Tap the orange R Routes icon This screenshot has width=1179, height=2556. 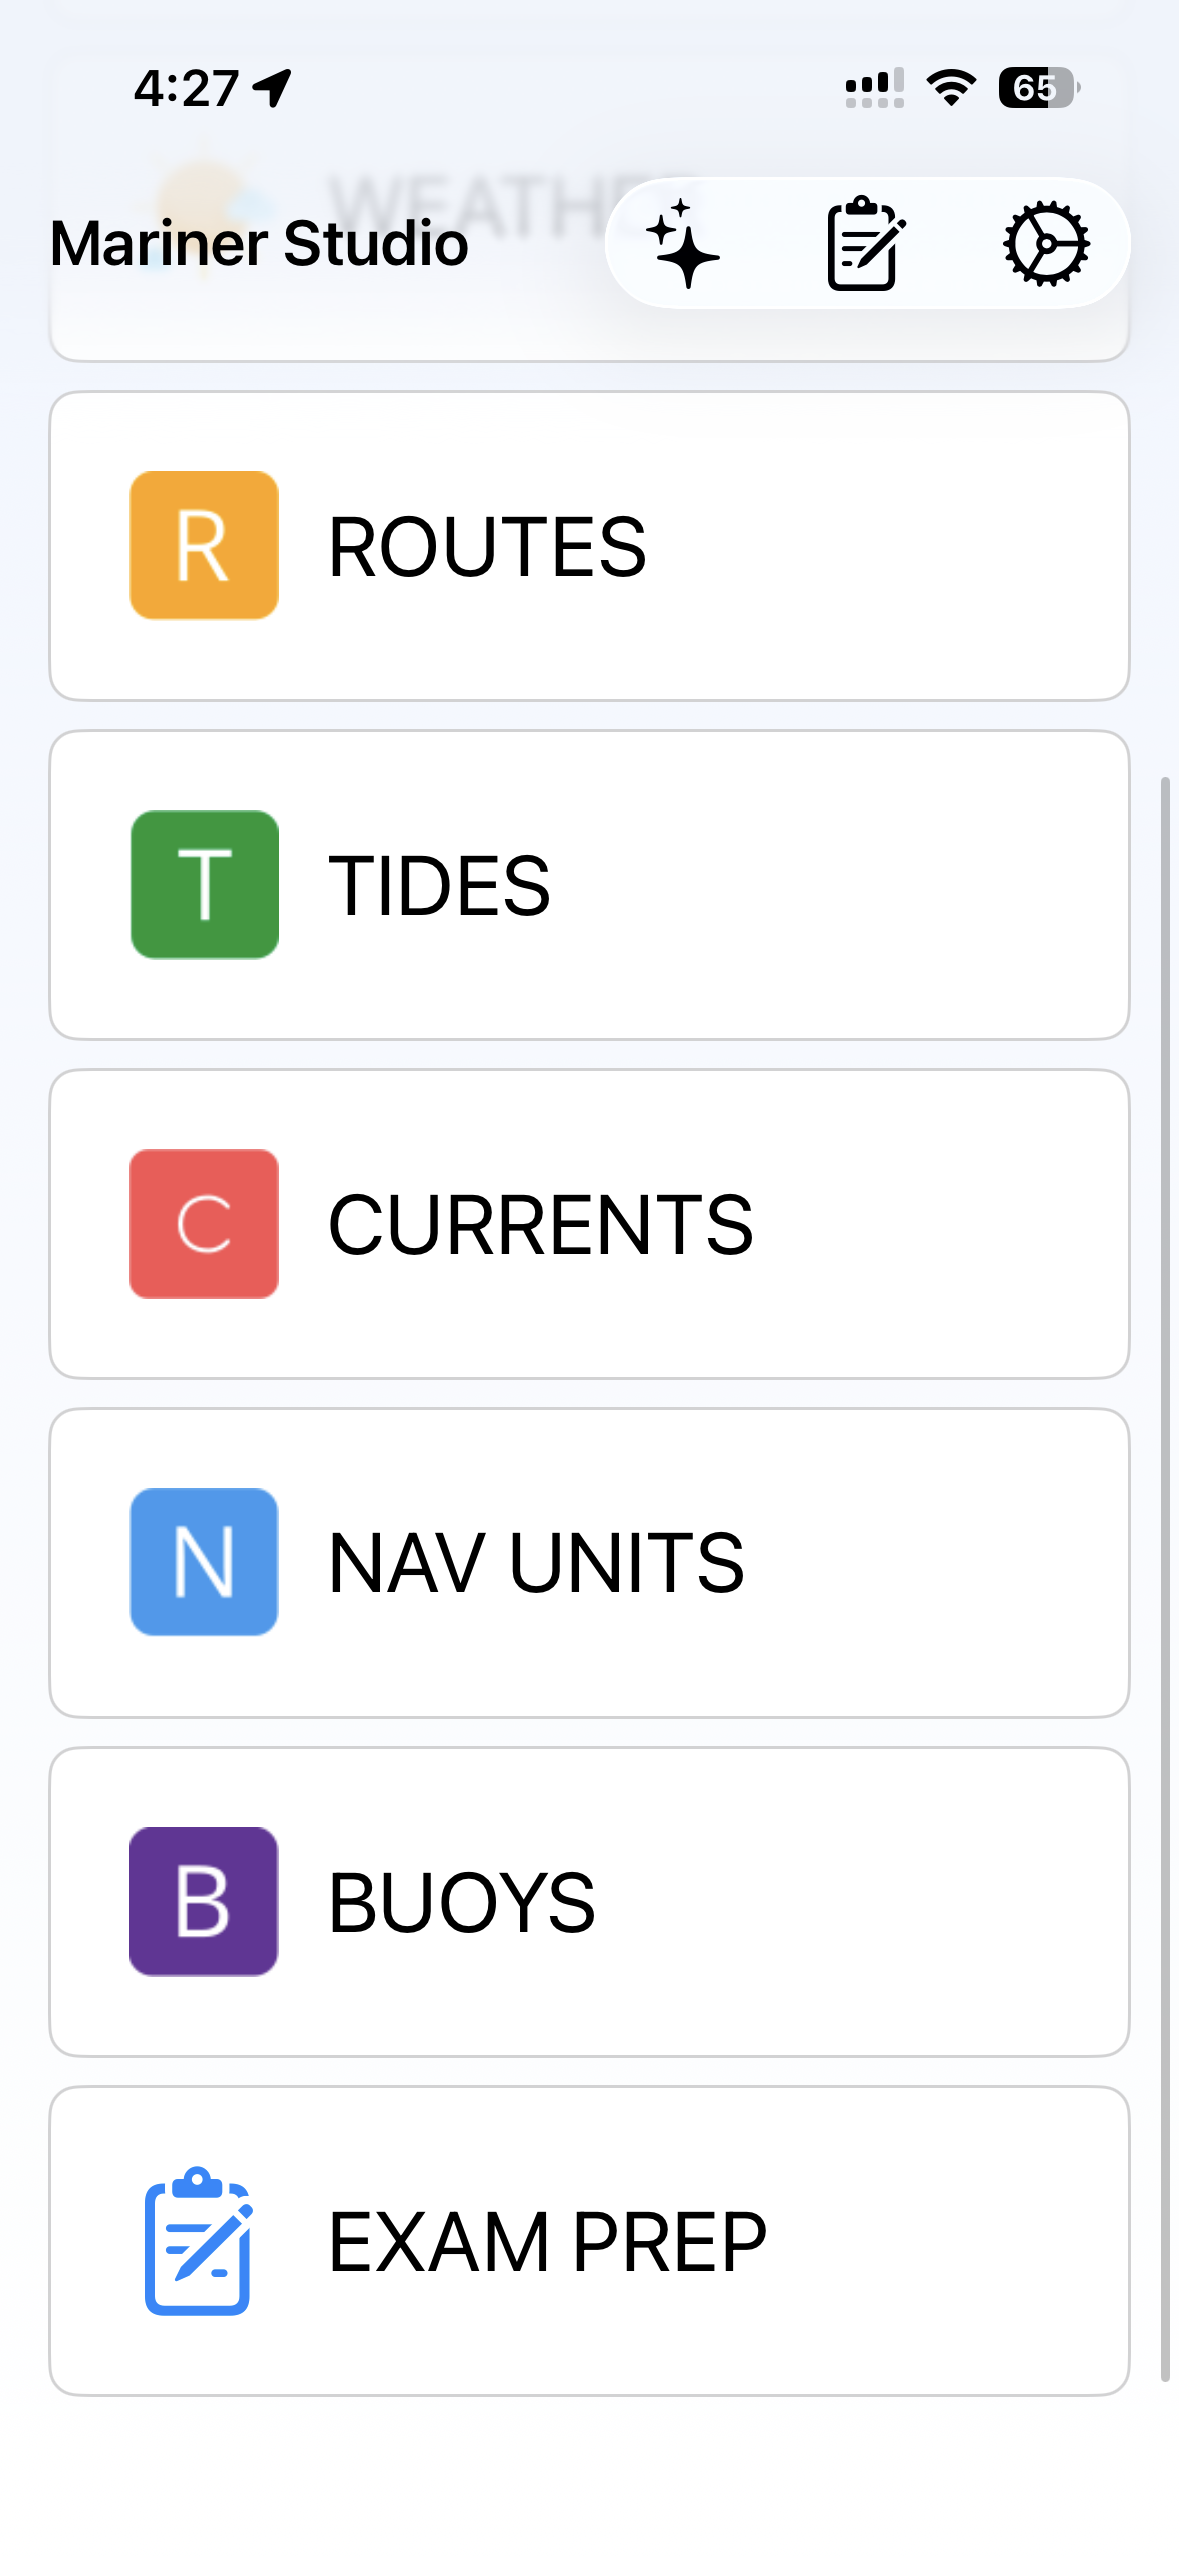pyautogui.click(x=204, y=545)
